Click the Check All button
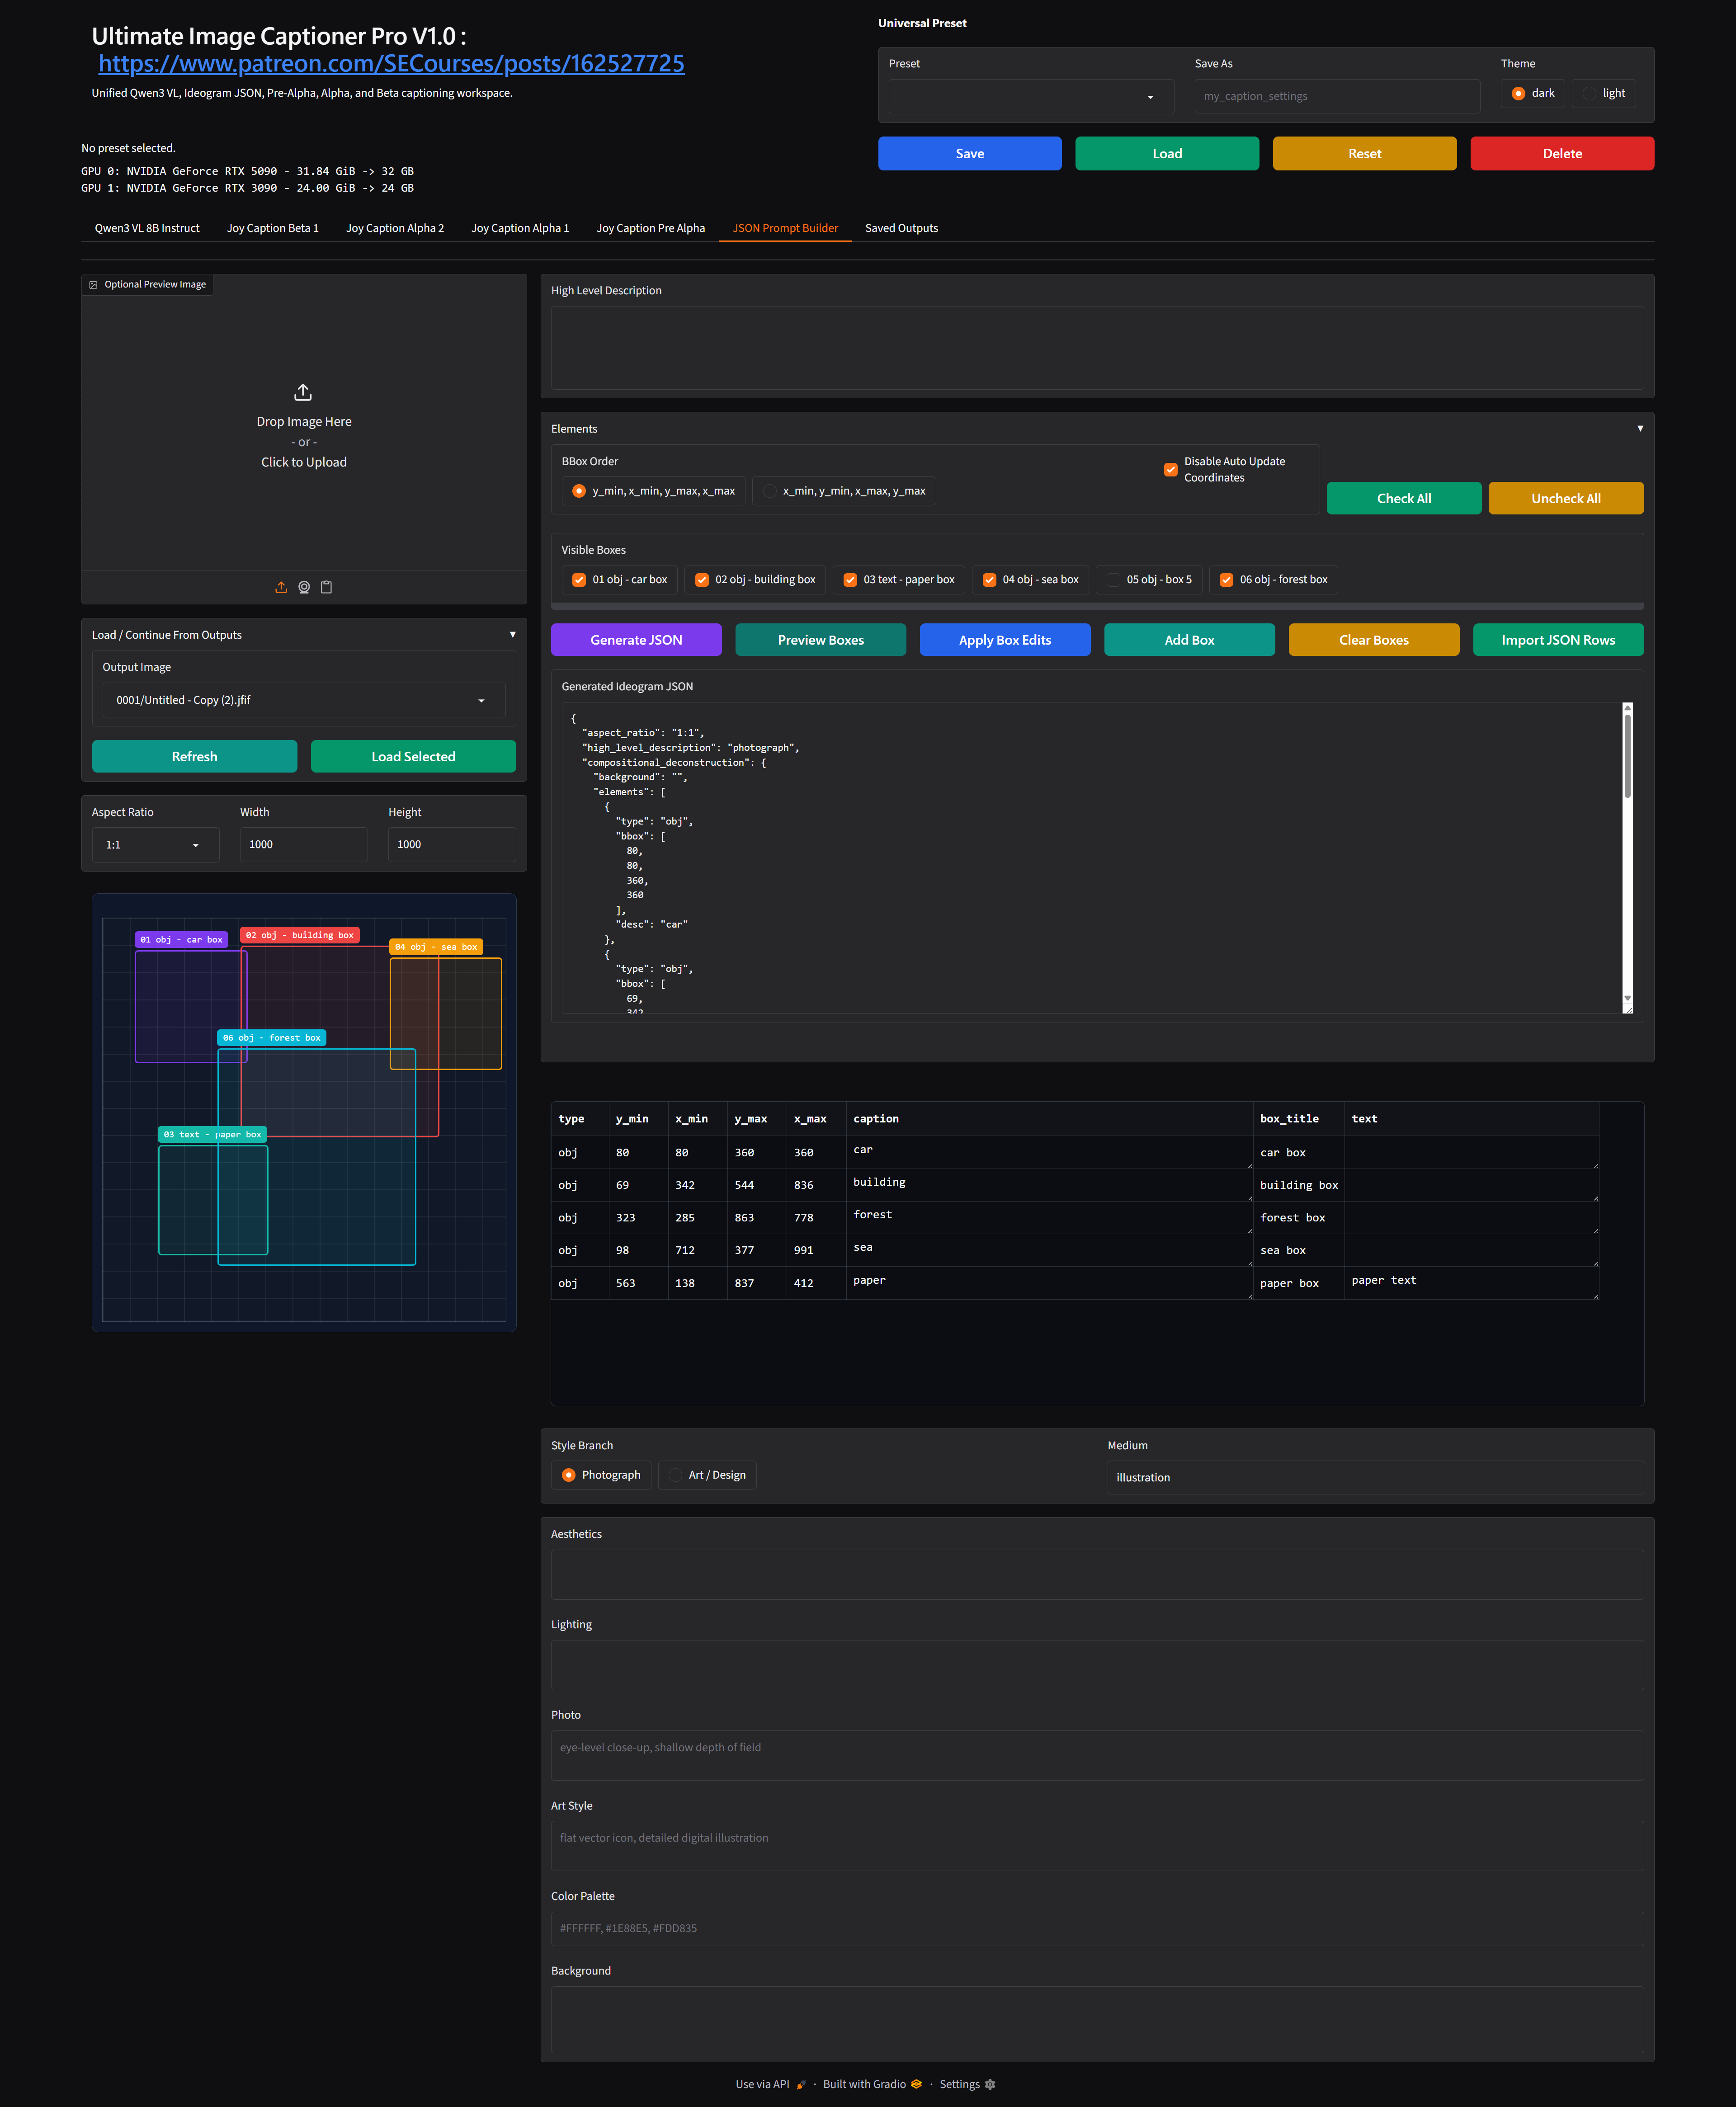Screen dimensions: 1736x2107 click(1404, 498)
